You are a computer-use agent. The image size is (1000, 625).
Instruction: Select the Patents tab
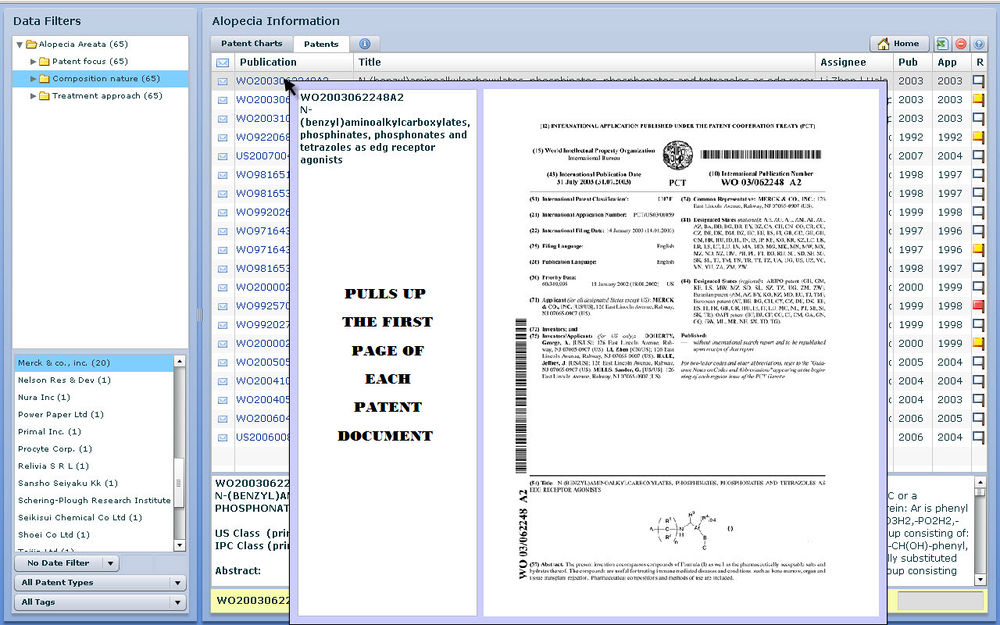coord(321,44)
